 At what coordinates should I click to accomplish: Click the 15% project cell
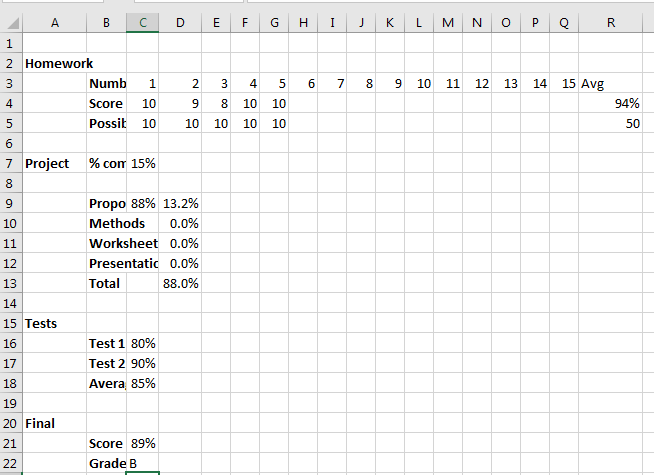click(142, 163)
